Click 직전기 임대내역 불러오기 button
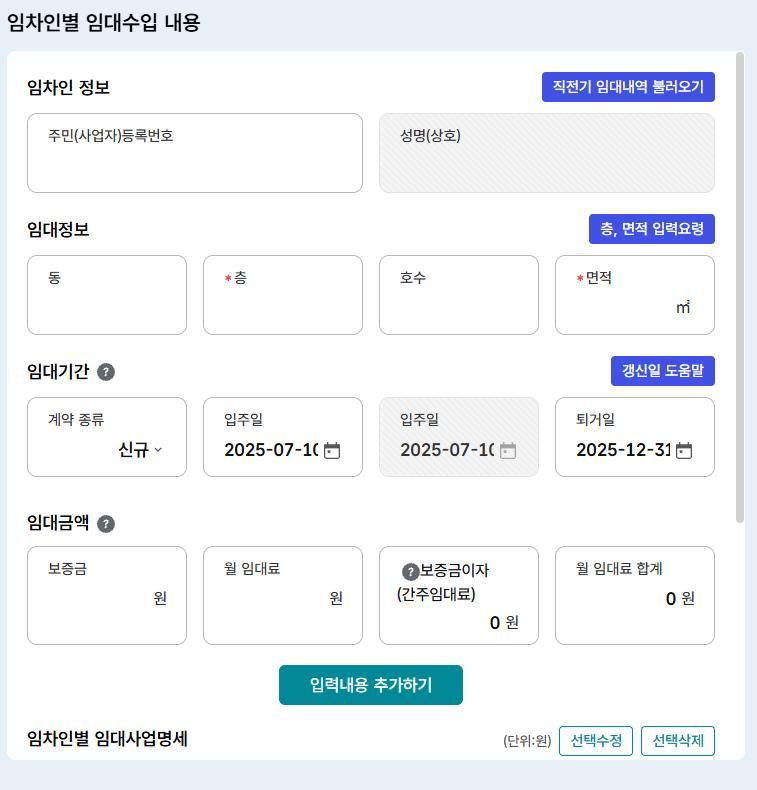 click(628, 87)
